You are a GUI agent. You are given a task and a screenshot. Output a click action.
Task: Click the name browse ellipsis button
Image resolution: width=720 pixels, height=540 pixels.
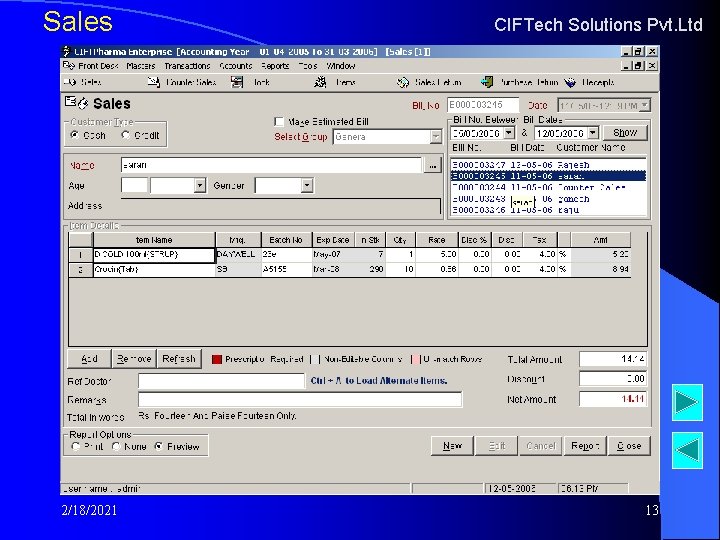tap(433, 165)
